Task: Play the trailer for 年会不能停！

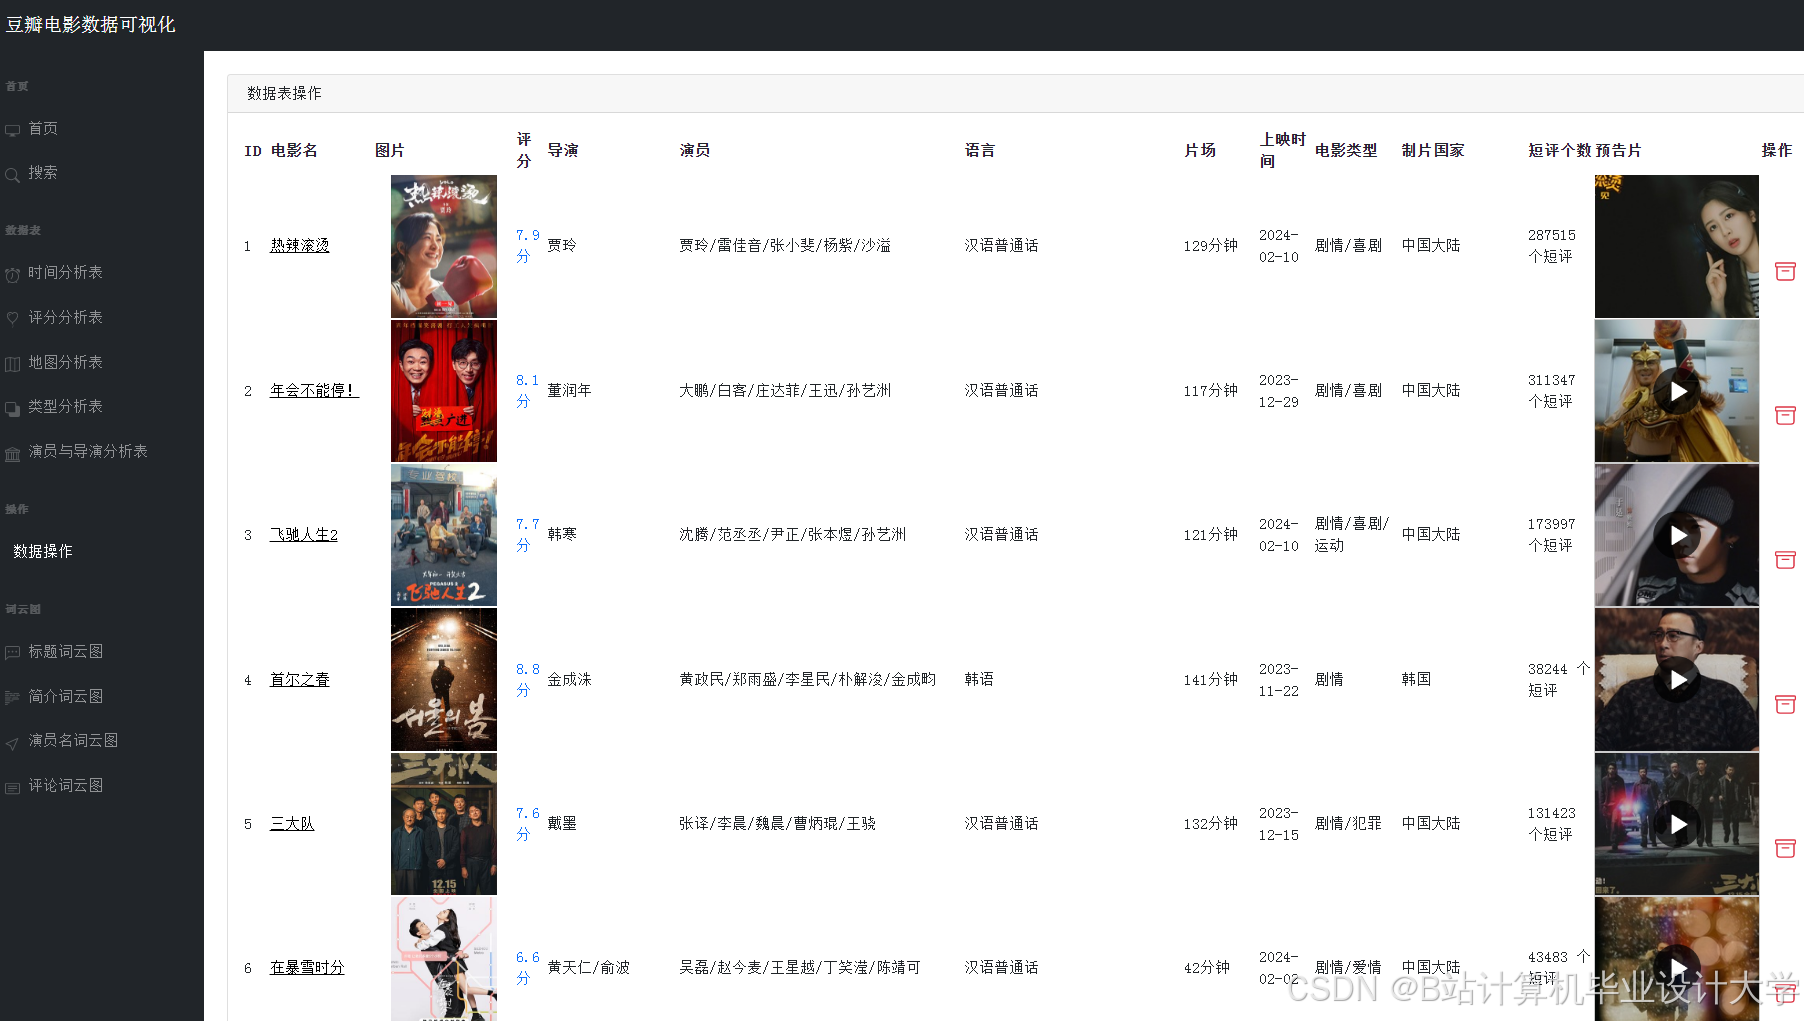Action: pyautogui.click(x=1677, y=391)
